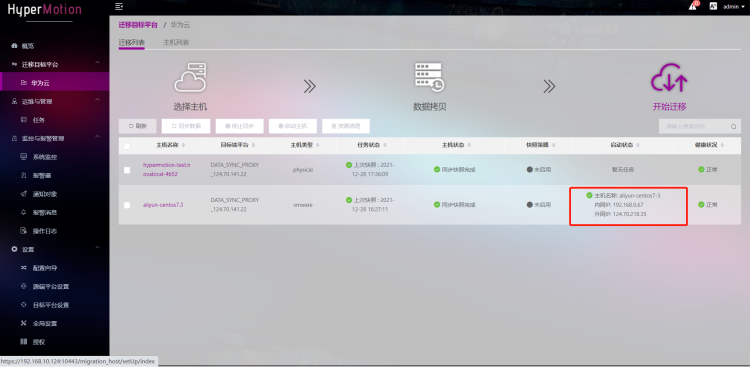Viewport: 750px width, 367px height.
Task: Click 迁移目标平台 breadcrumb link
Action: (x=138, y=24)
